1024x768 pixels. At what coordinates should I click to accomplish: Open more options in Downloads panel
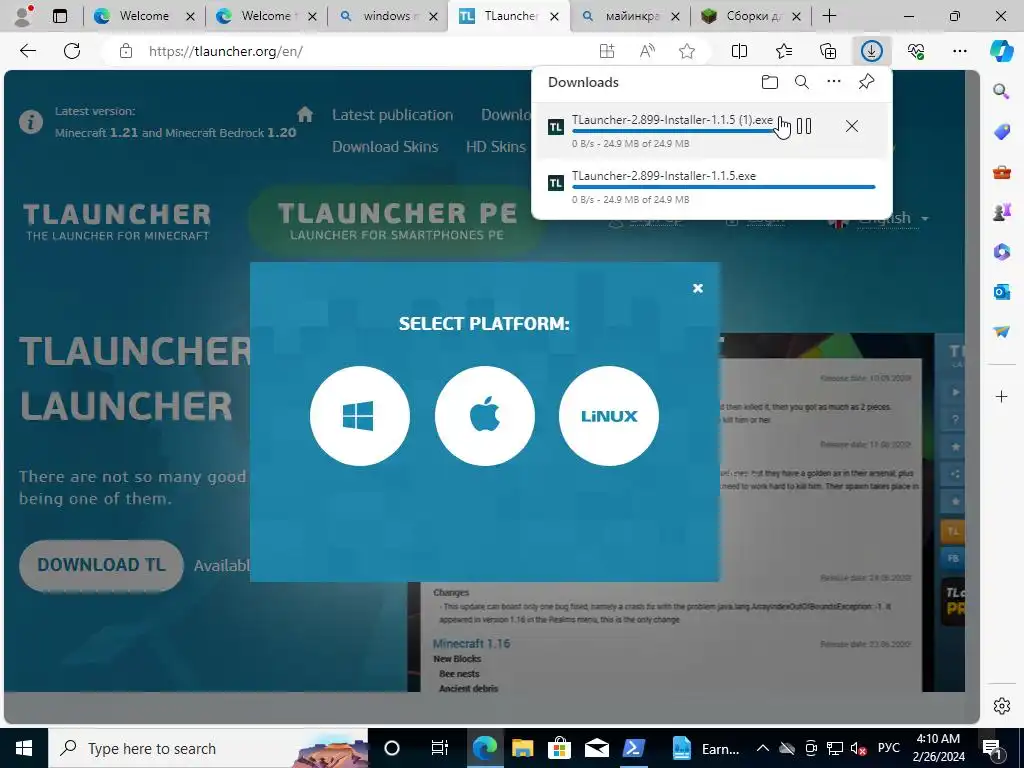point(834,82)
